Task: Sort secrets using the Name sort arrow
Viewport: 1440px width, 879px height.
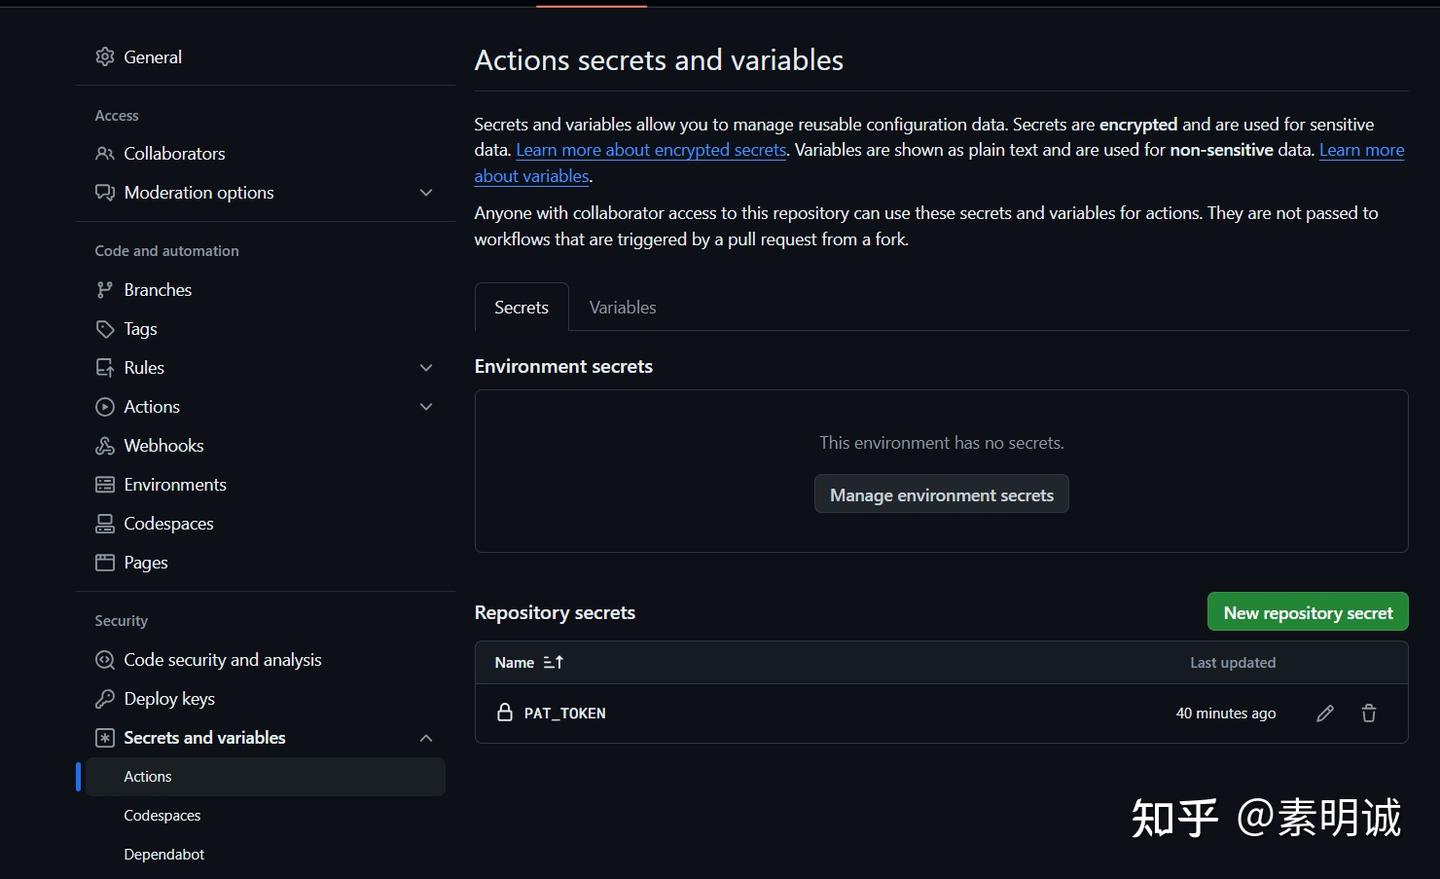Action: 553,662
